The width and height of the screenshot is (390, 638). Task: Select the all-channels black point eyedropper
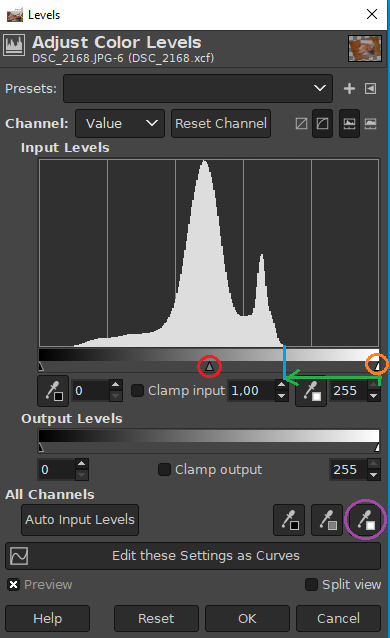point(289,520)
